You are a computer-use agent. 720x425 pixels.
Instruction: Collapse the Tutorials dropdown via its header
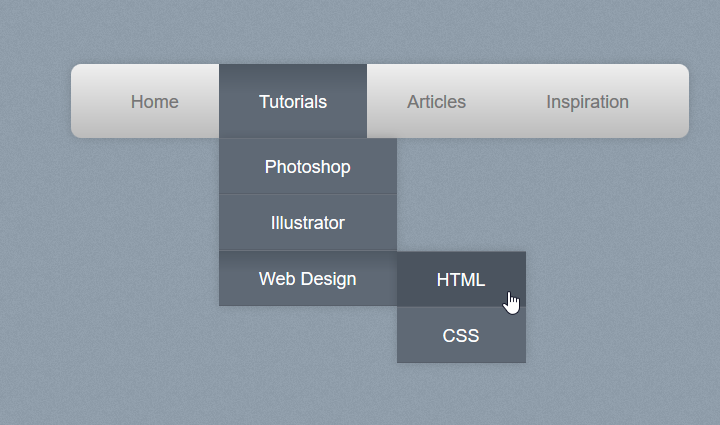coord(293,101)
